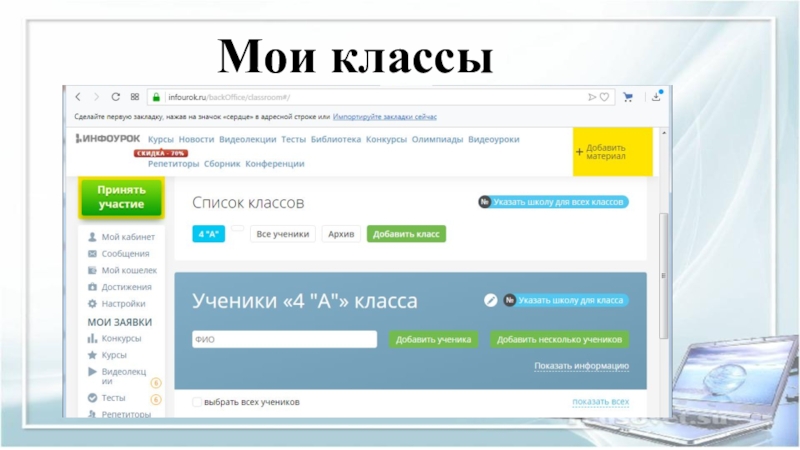This screenshot has width=800, height=450.
Task: Open Видеоуроки in the top navigation
Action: pos(494,139)
